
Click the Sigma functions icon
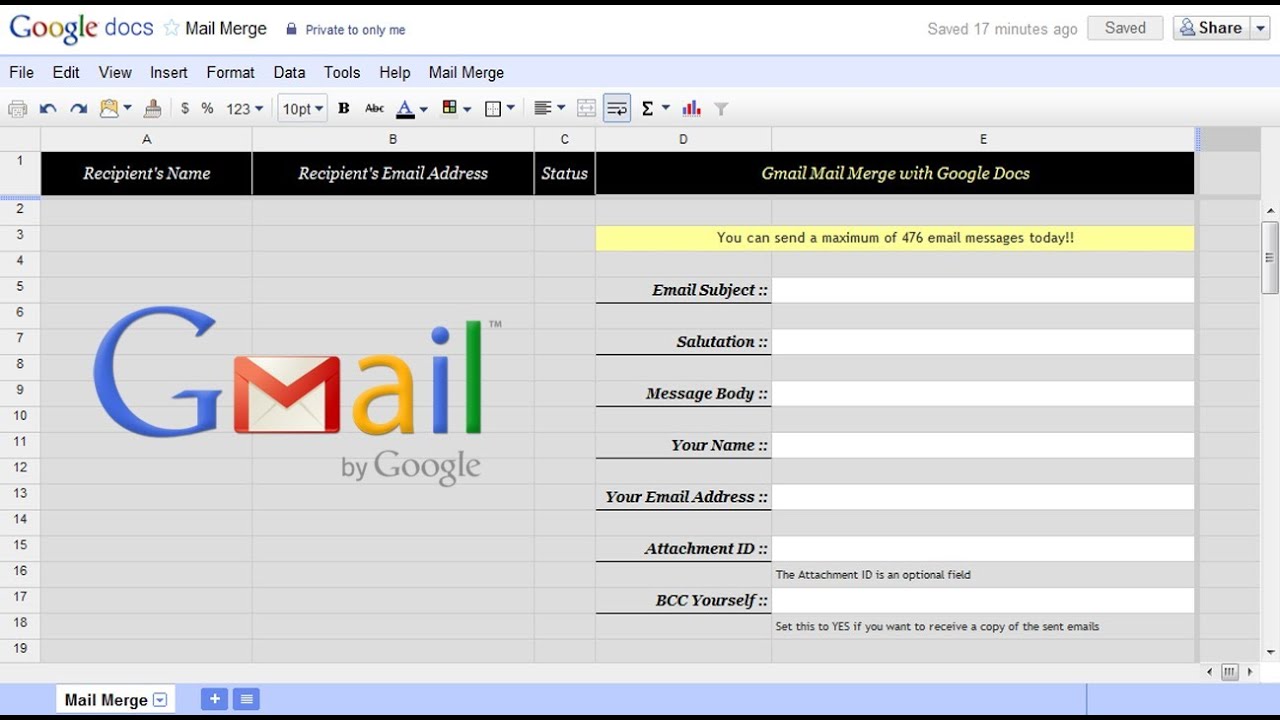pyautogui.click(x=647, y=108)
